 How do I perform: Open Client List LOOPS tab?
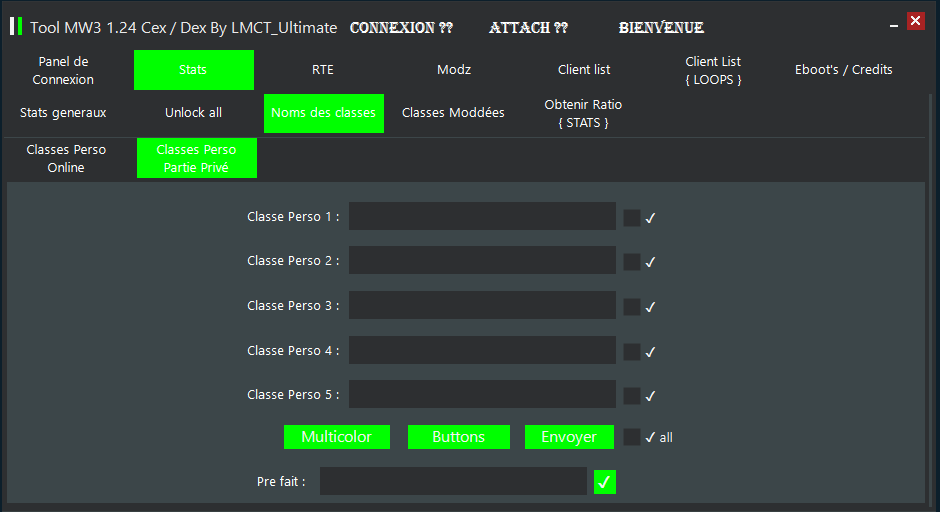tap(713, 70)
